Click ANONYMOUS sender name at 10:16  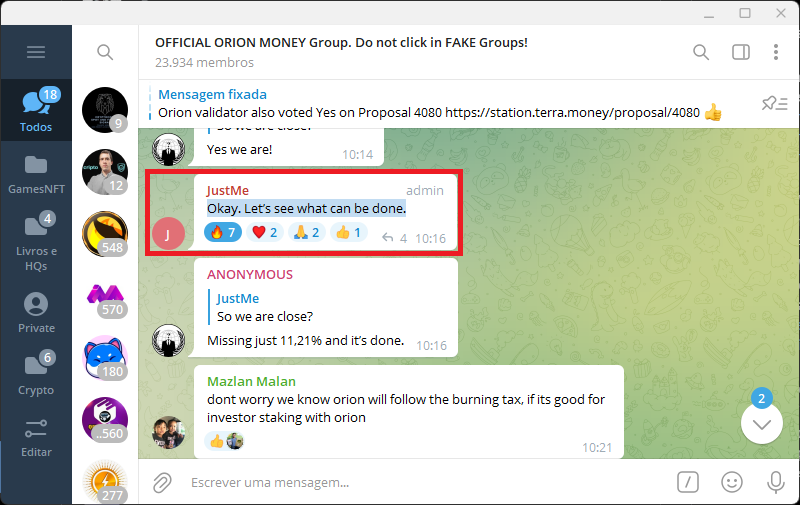point(249,274)
